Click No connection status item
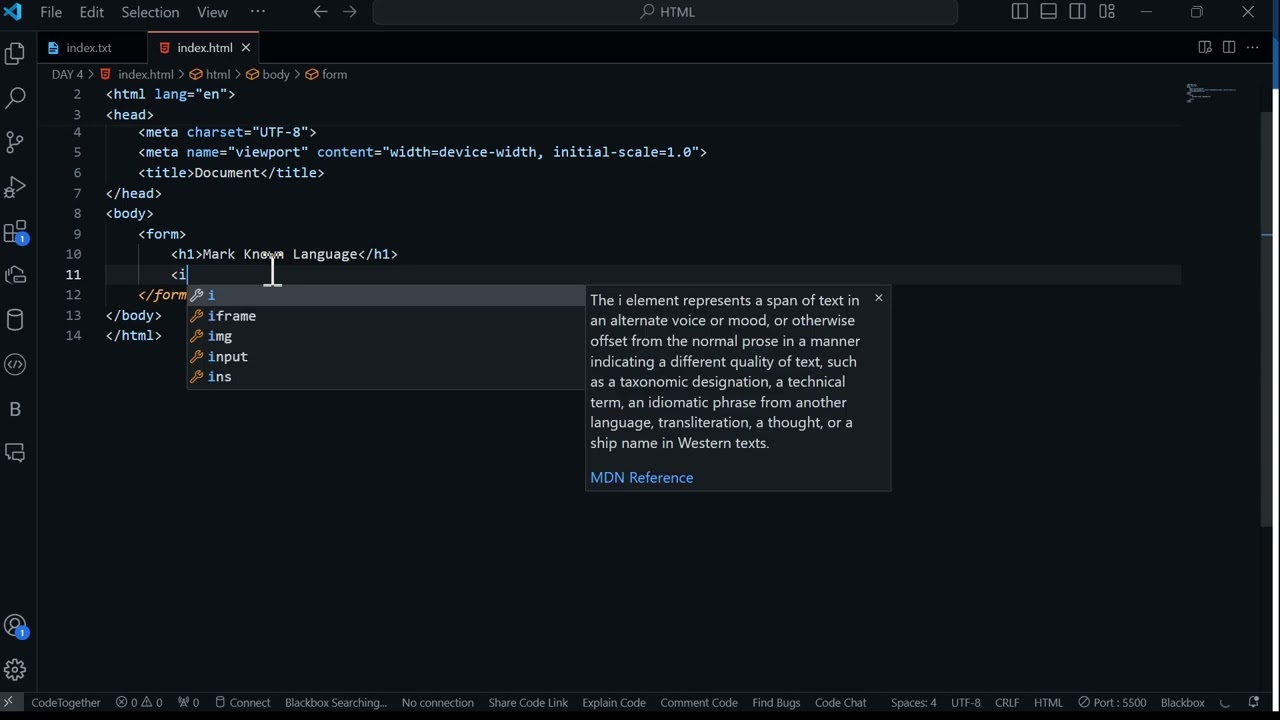Image resolution: width=1280 pixels, height=720 pixels. (x=438, y=703)
